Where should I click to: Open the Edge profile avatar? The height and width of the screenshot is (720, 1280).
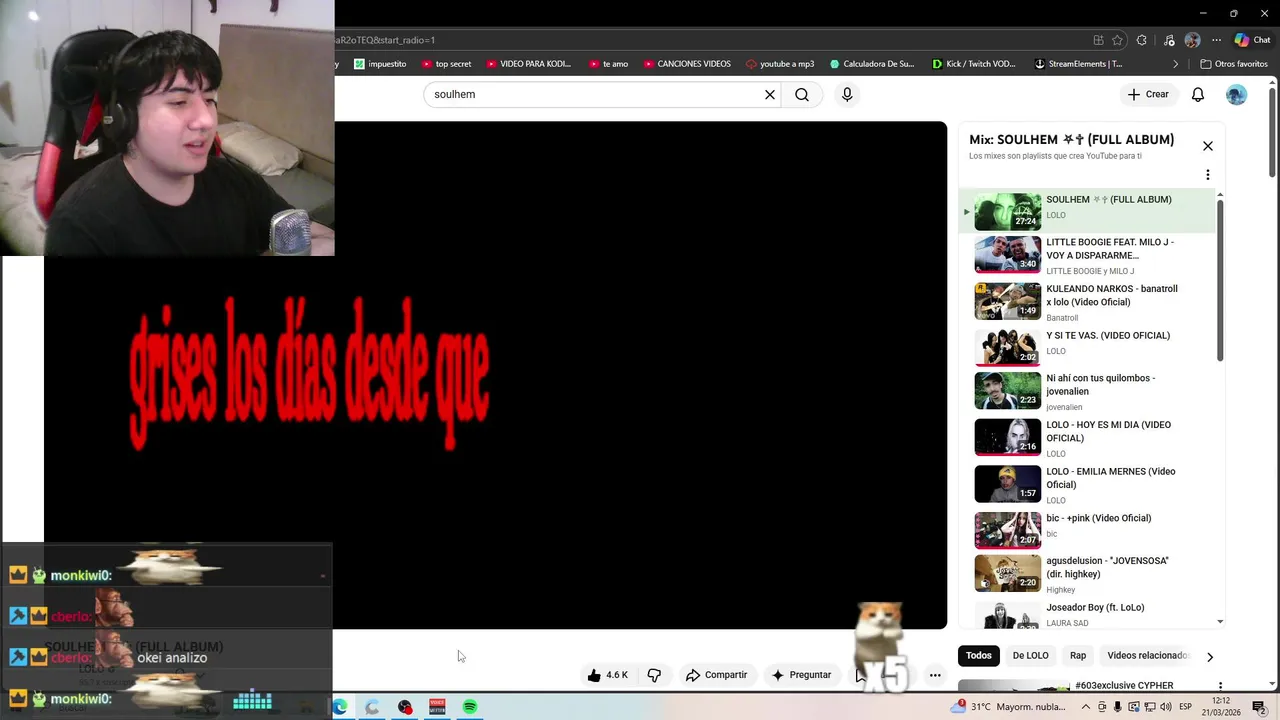pos(1192,40)
